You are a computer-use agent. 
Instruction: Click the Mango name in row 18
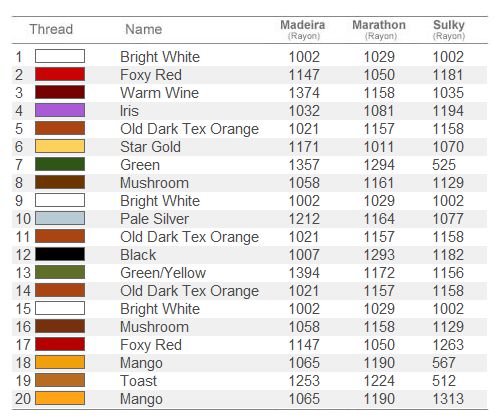click(141, 363)
